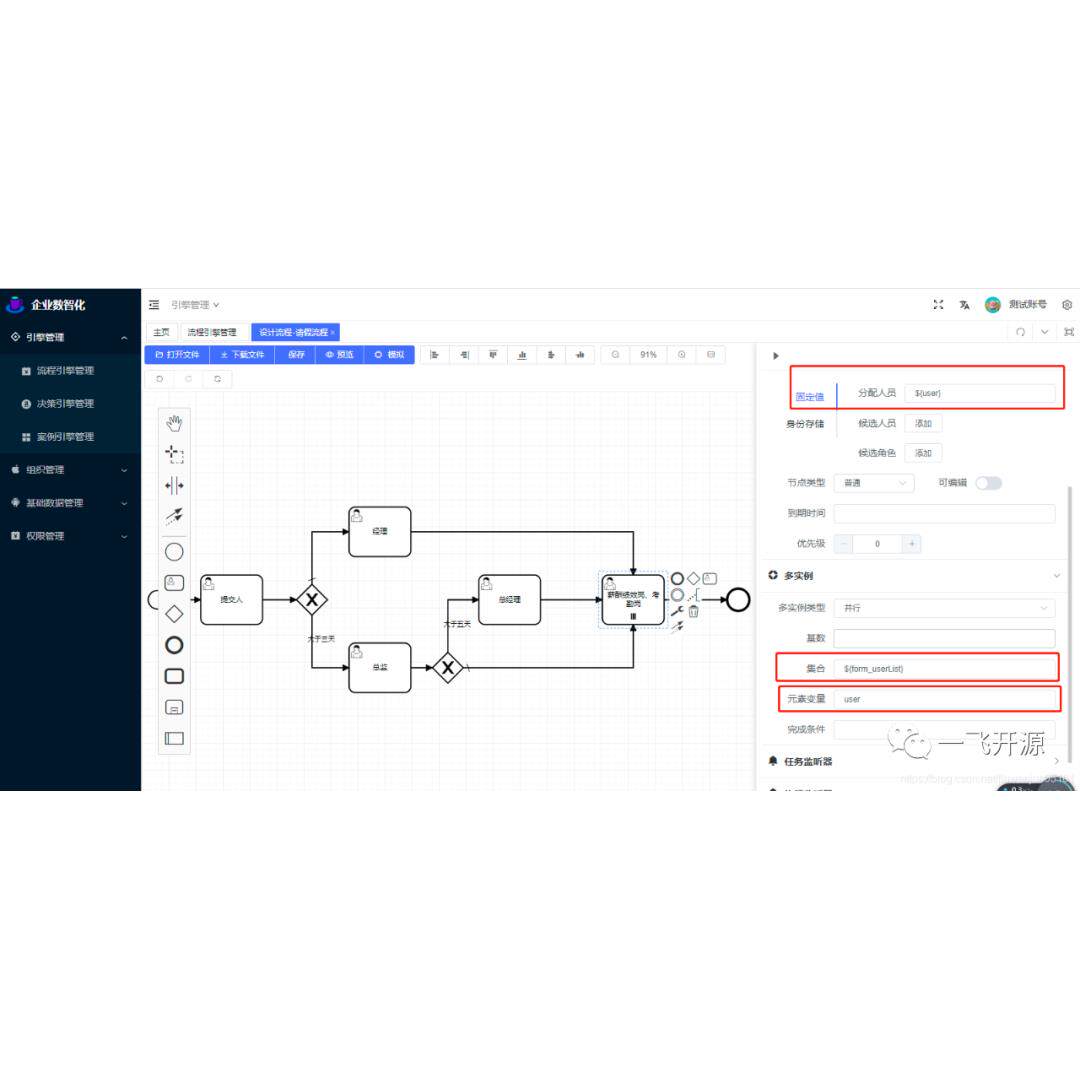
Task: Delete selected task with trash icon
Action: coord(694,611)
